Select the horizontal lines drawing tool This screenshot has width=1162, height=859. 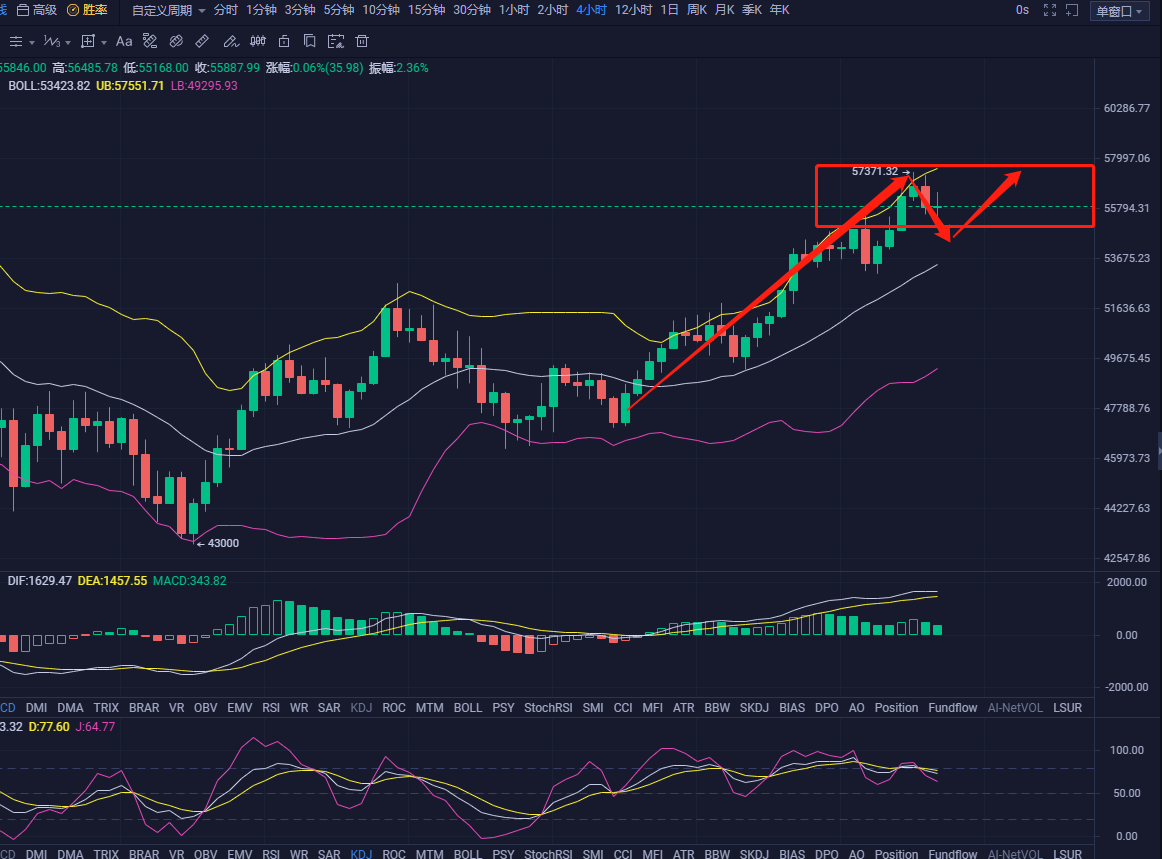click(x=16, y=42)
